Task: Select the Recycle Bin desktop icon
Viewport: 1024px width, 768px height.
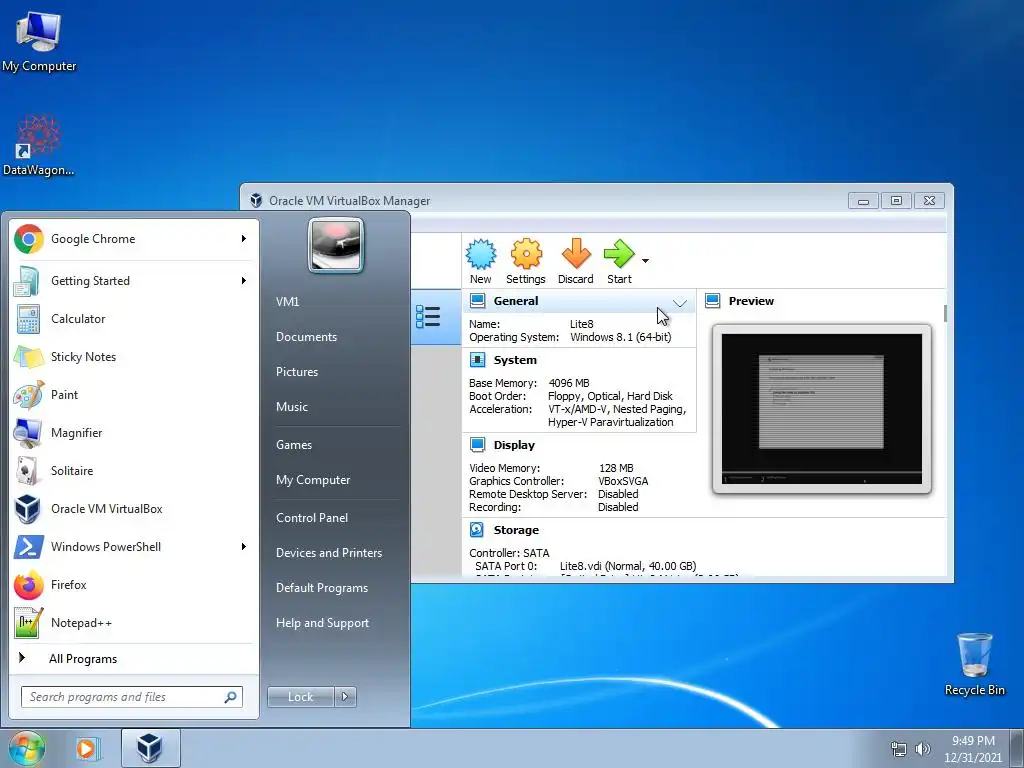Action: point(975,664)
